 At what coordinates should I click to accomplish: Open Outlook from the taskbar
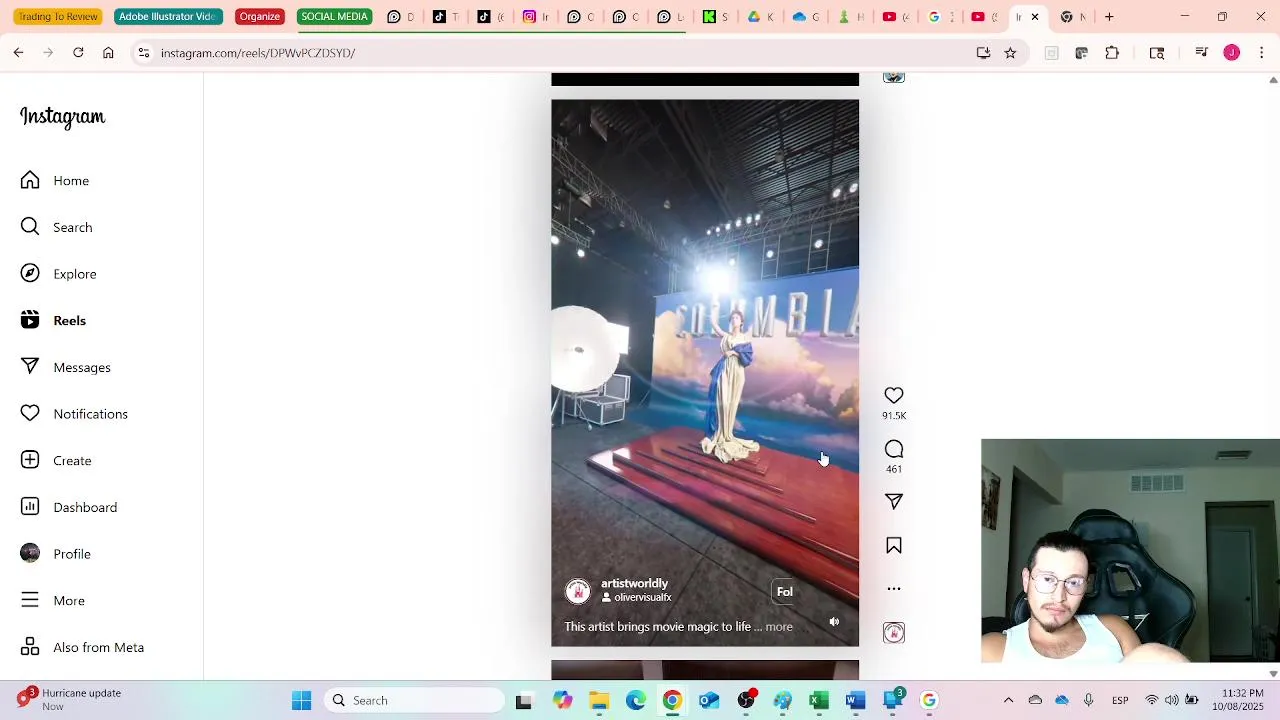[709, 701]
